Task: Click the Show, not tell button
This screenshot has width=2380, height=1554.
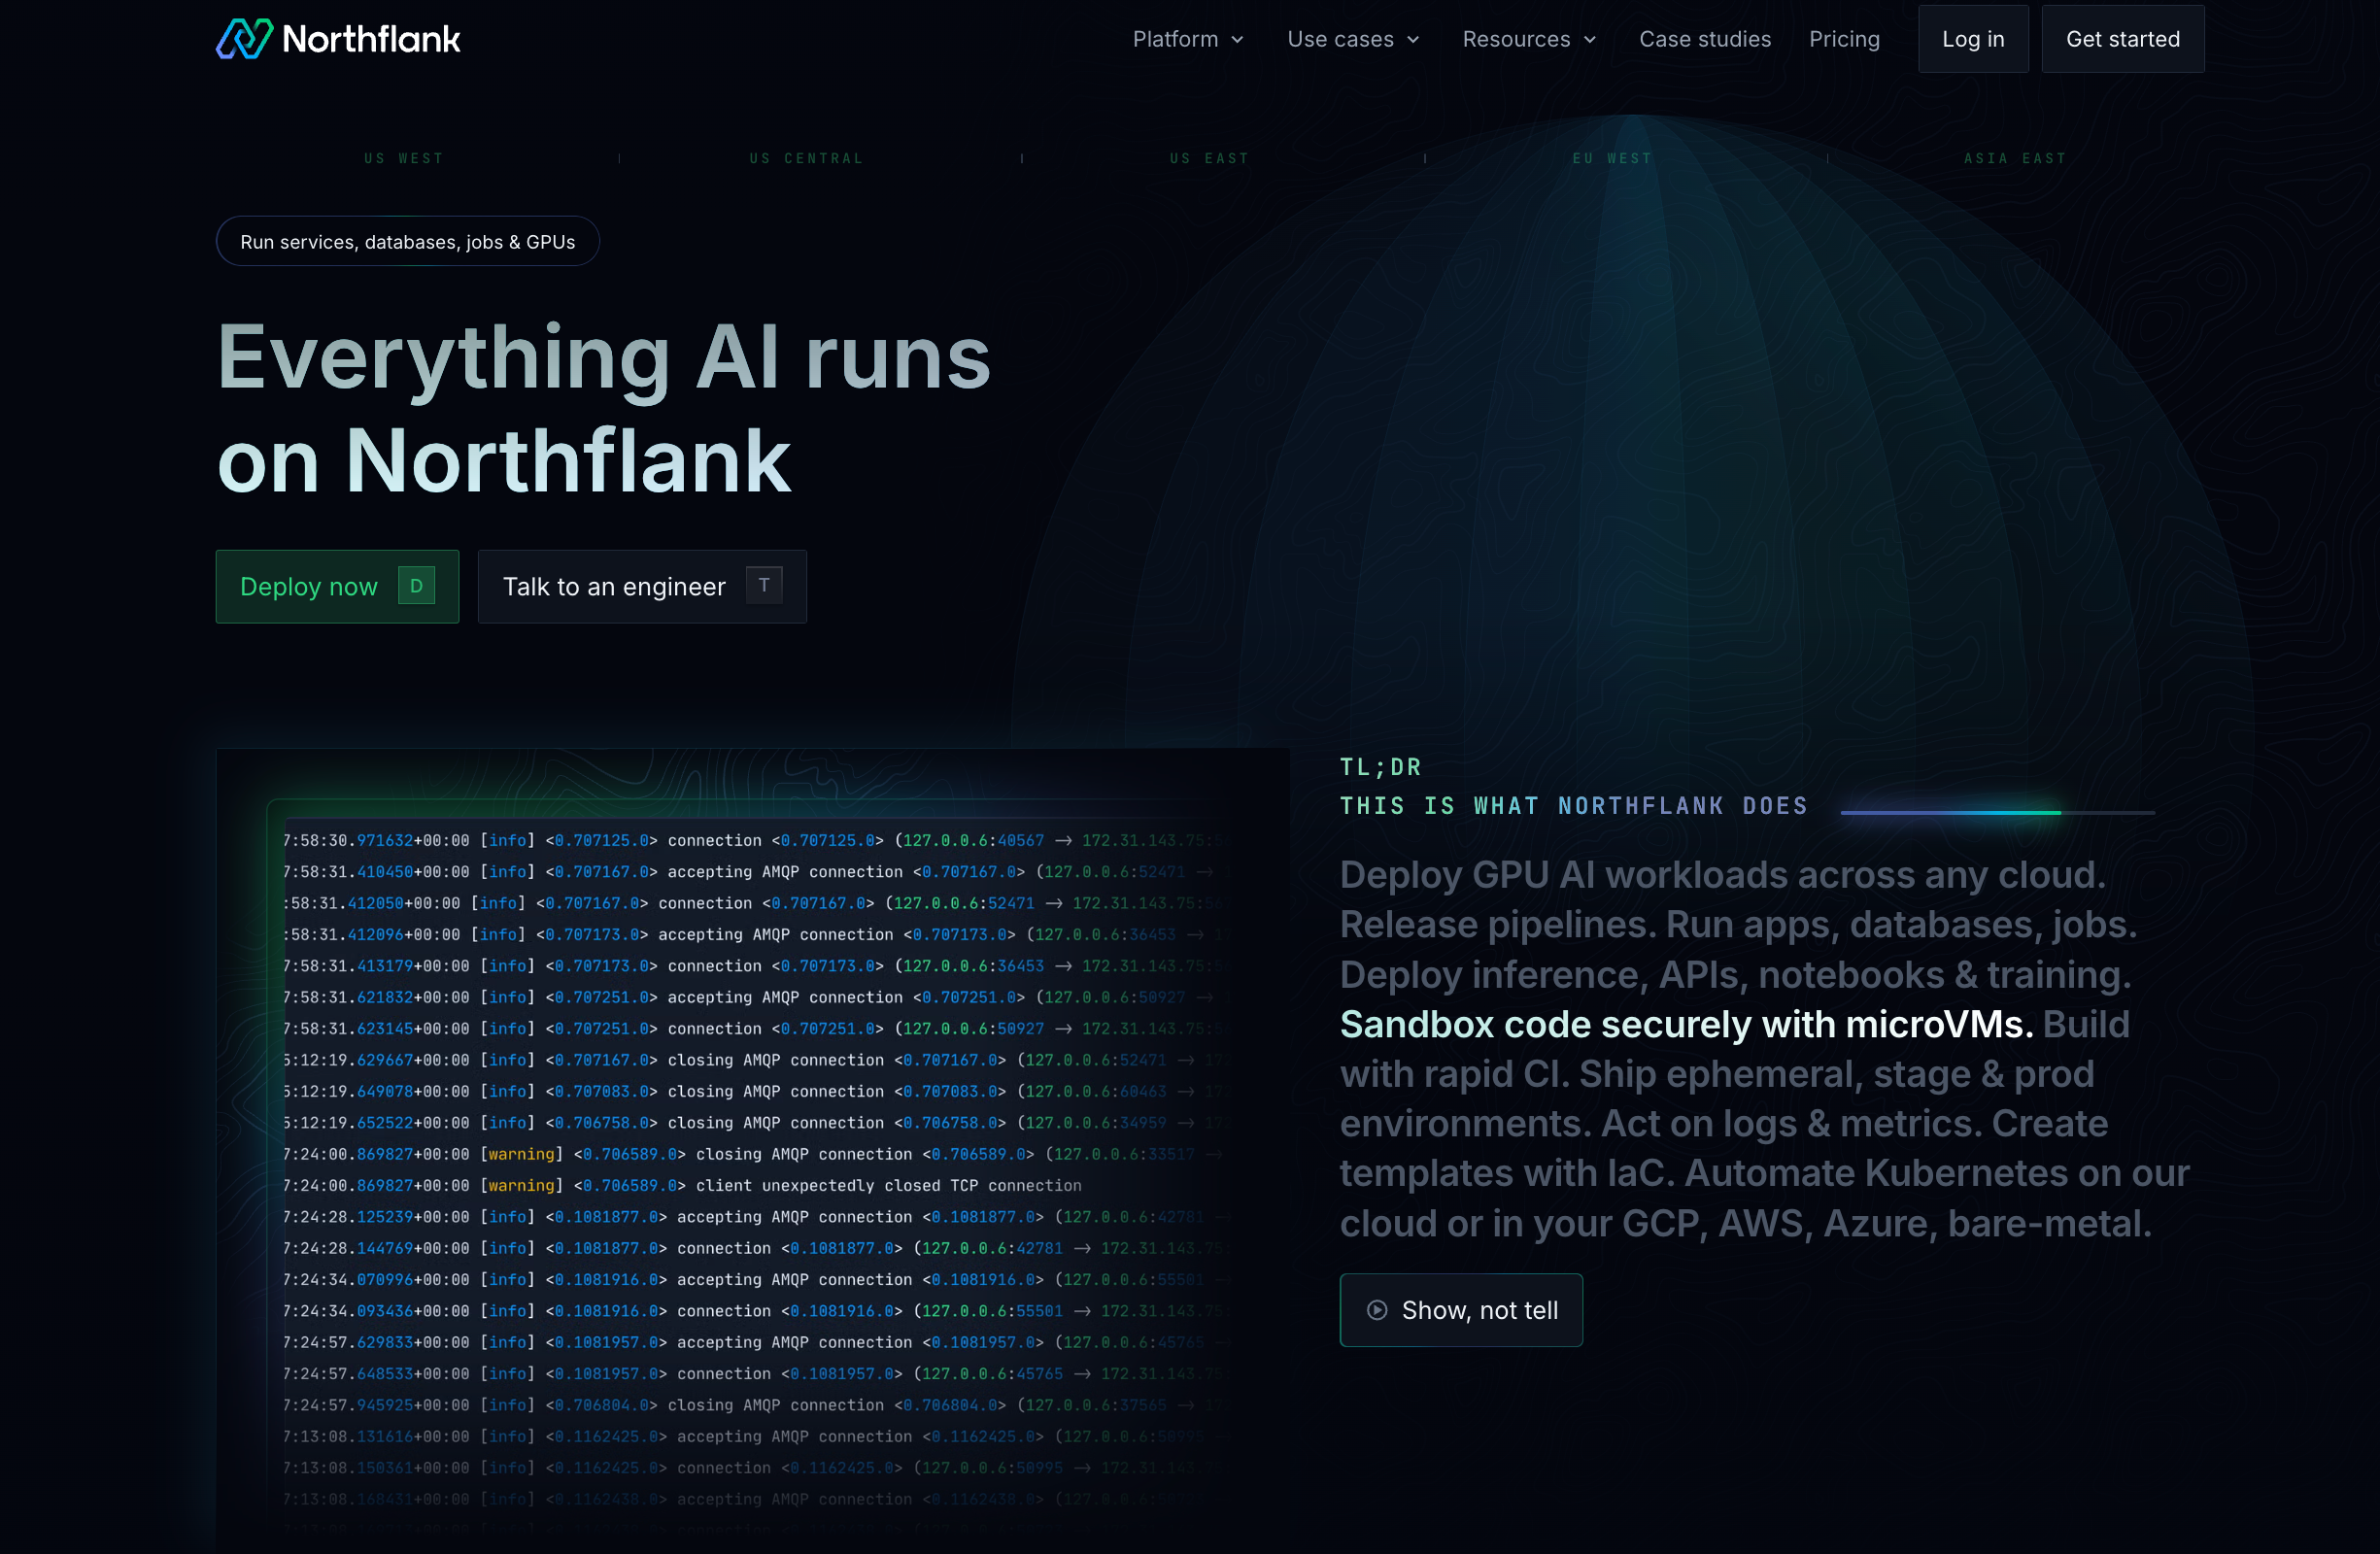Action: point(1461,1310)
